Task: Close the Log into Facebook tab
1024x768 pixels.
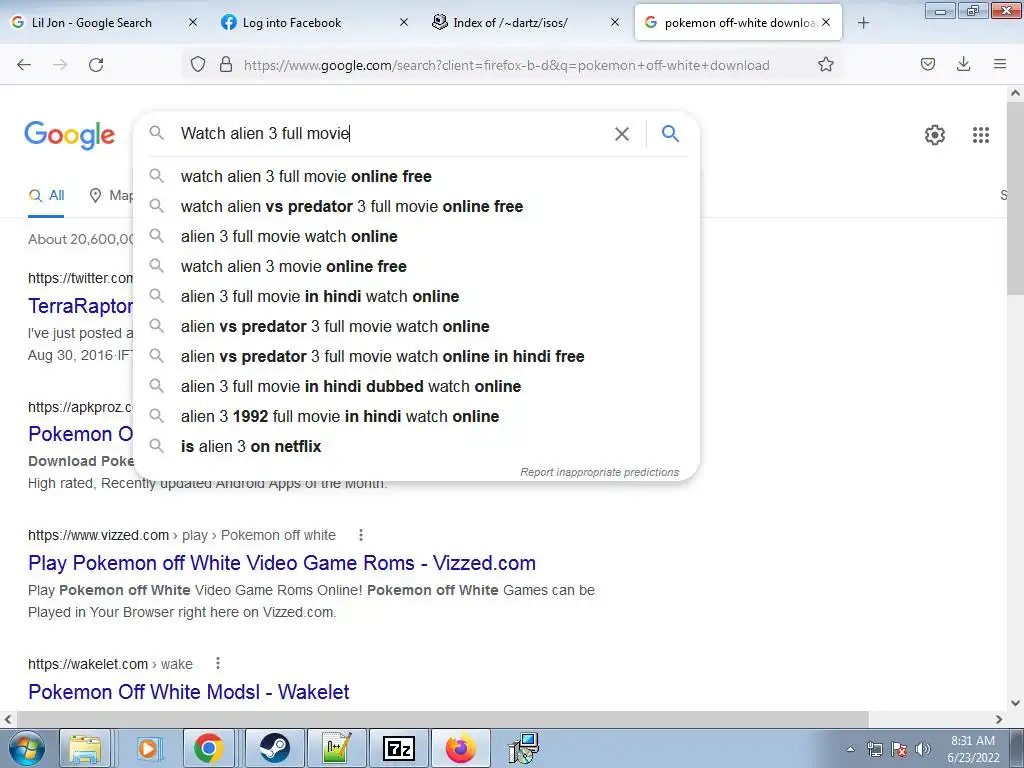Action: [x=404, y=23]
